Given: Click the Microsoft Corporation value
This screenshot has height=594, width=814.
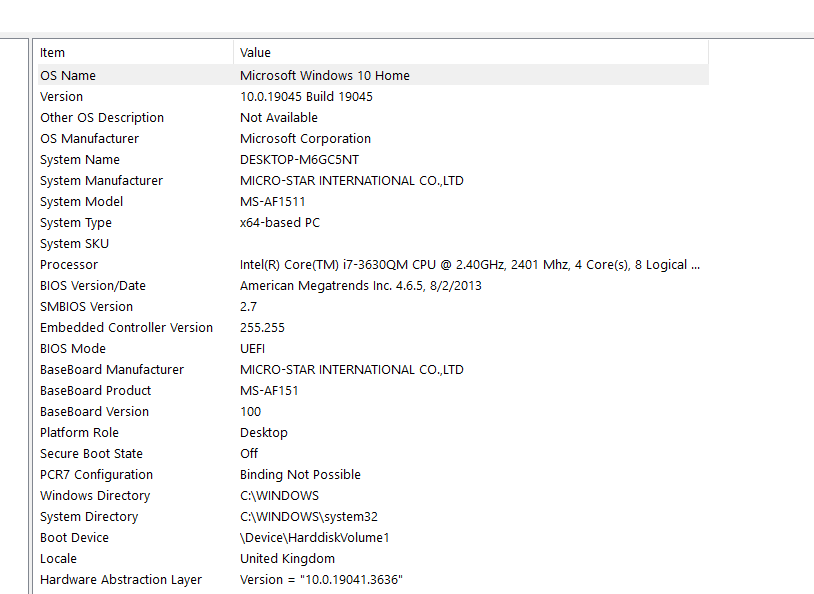Looking at the screenshot, I should pyautogui.click(x=305, y=139).
